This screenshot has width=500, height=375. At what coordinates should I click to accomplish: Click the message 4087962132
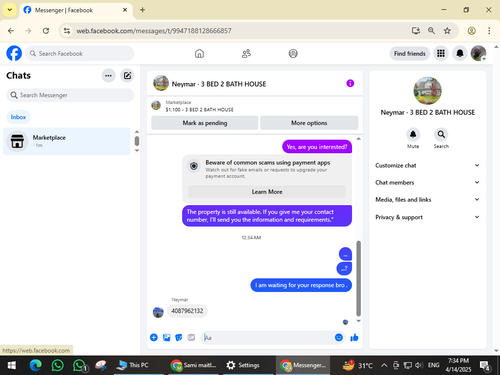(x=187, y=311)
